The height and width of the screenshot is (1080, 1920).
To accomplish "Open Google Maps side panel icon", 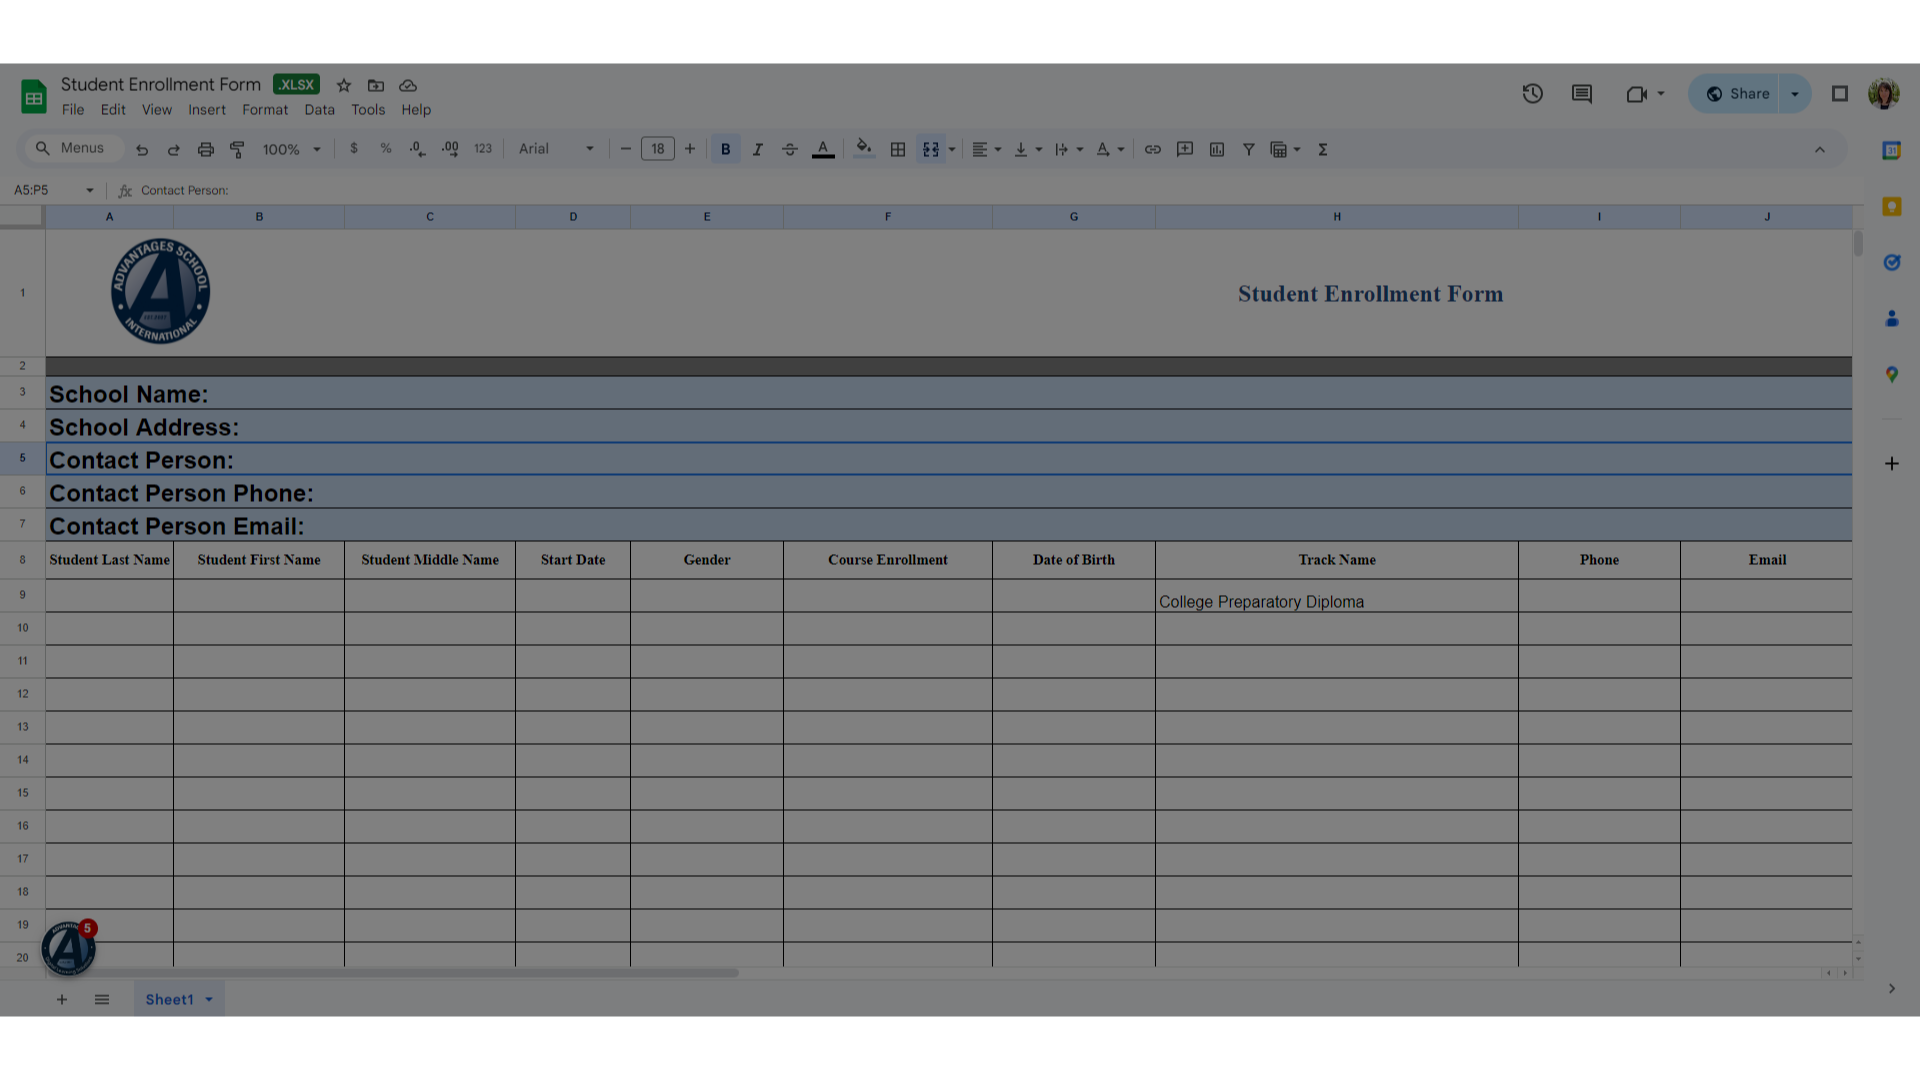I will coord(1891,374).
